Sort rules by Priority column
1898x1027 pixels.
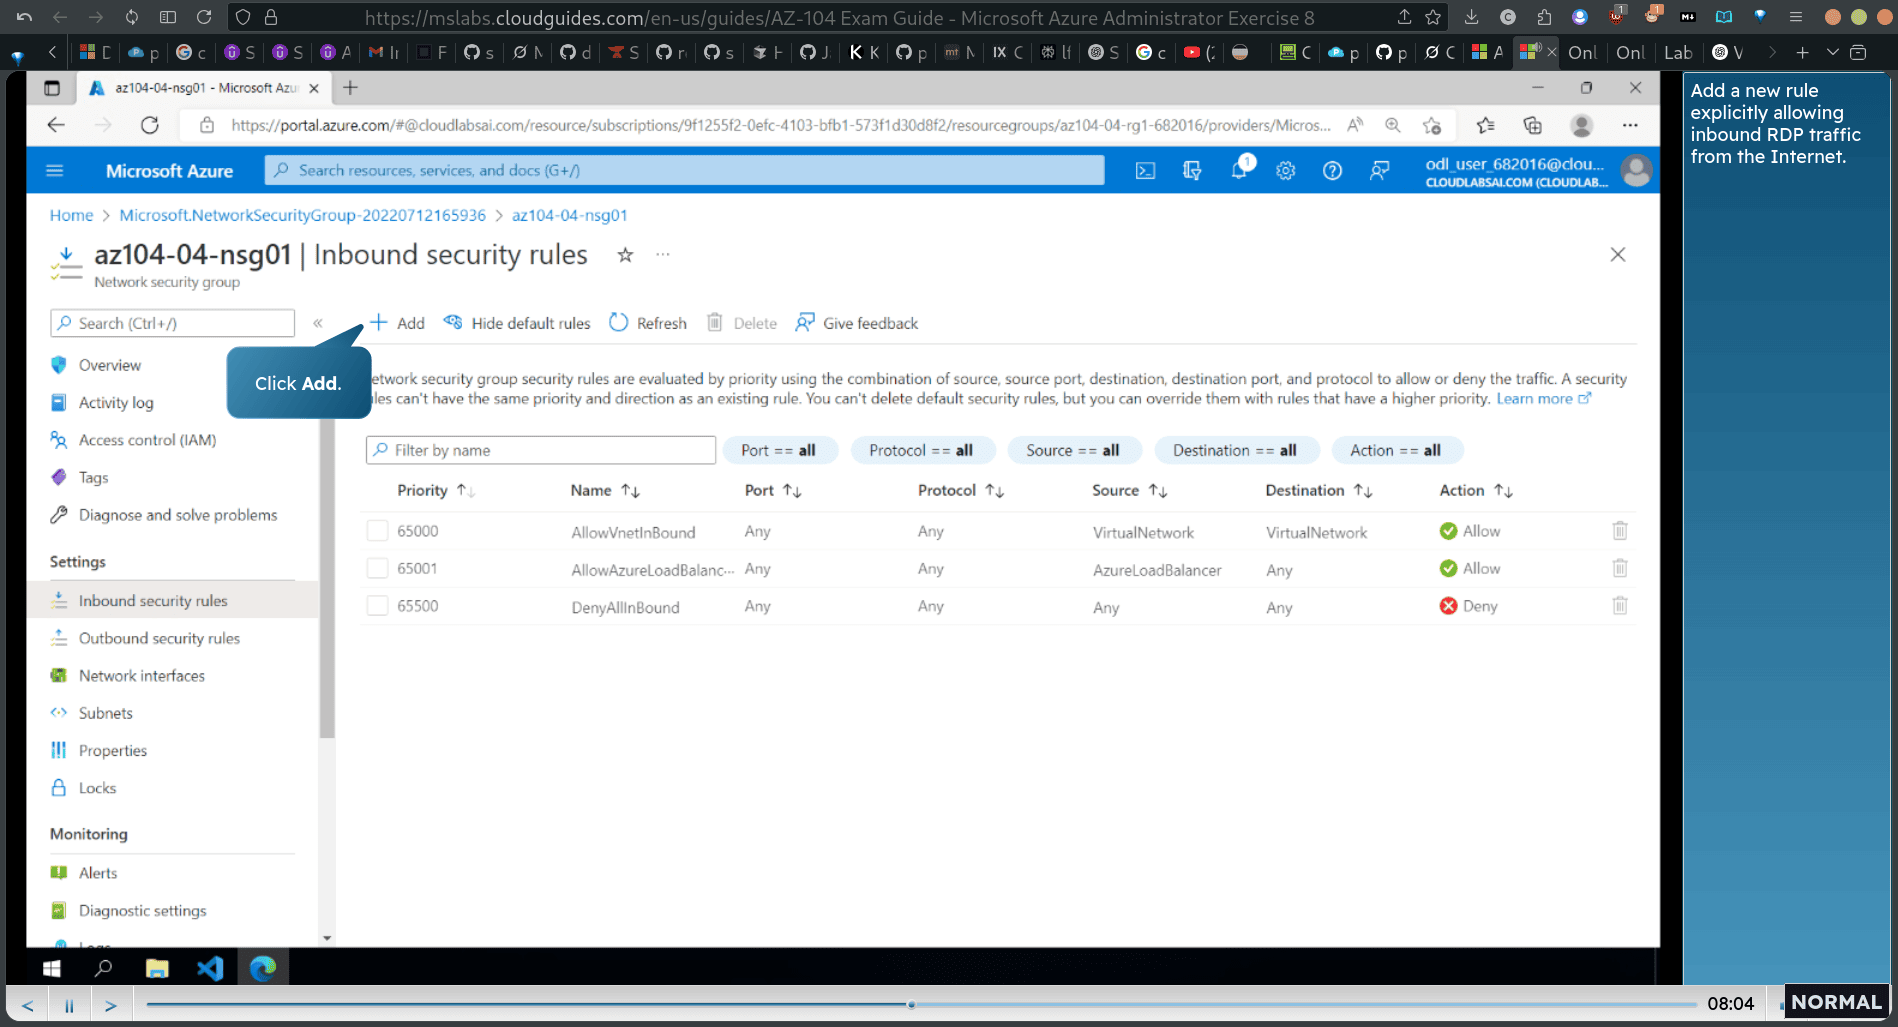435,490
